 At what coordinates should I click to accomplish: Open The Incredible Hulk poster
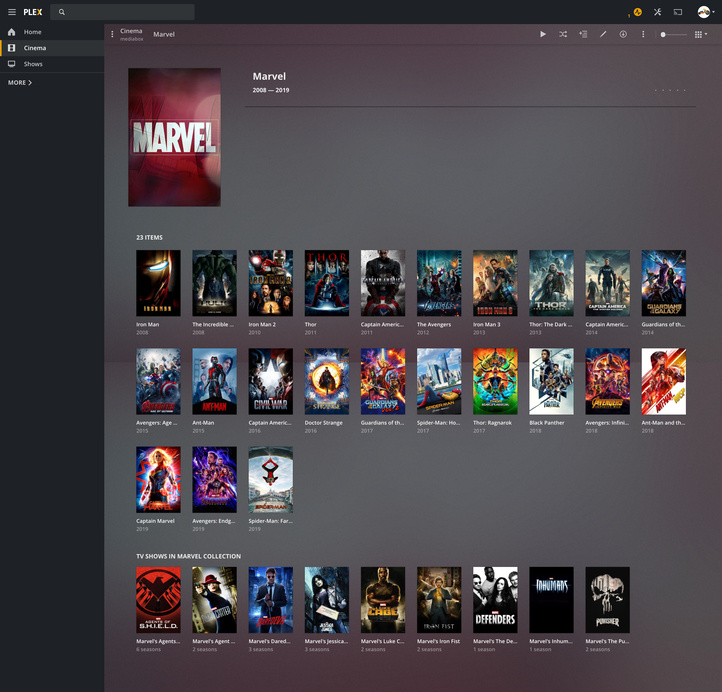(214, 283)
